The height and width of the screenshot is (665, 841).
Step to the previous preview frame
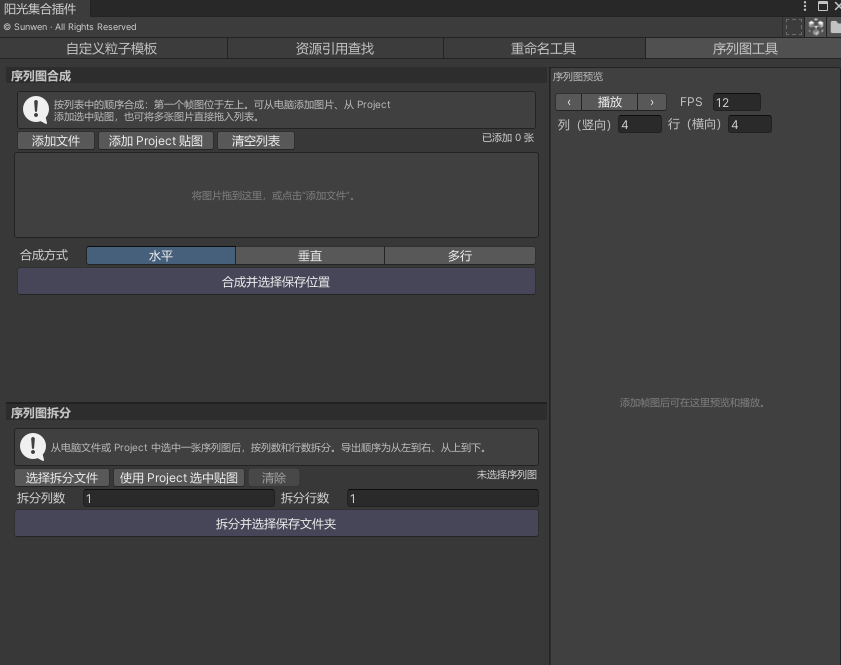[x=569, y=102]
